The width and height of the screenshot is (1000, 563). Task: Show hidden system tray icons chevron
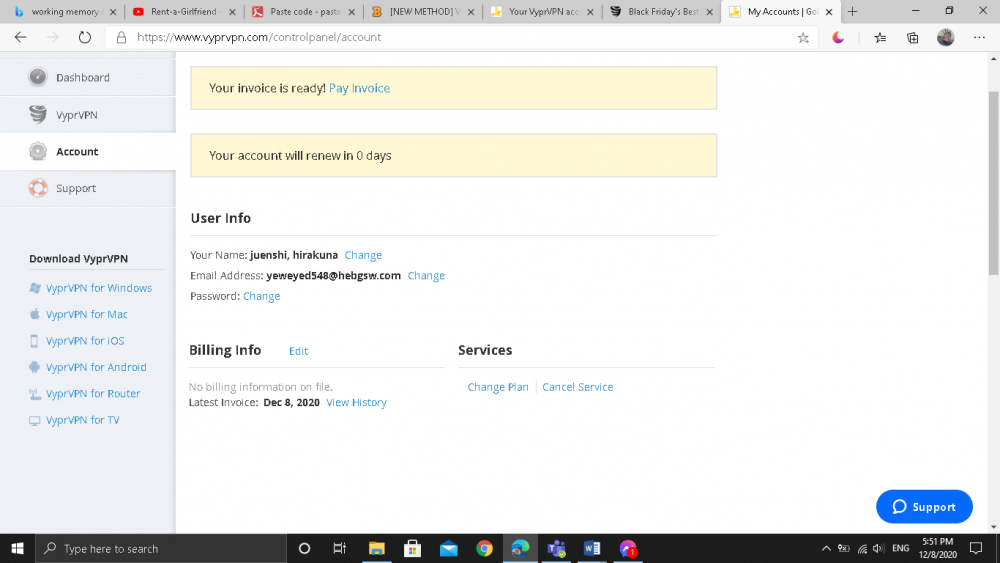pyautogui.click(x=826, y=548)
